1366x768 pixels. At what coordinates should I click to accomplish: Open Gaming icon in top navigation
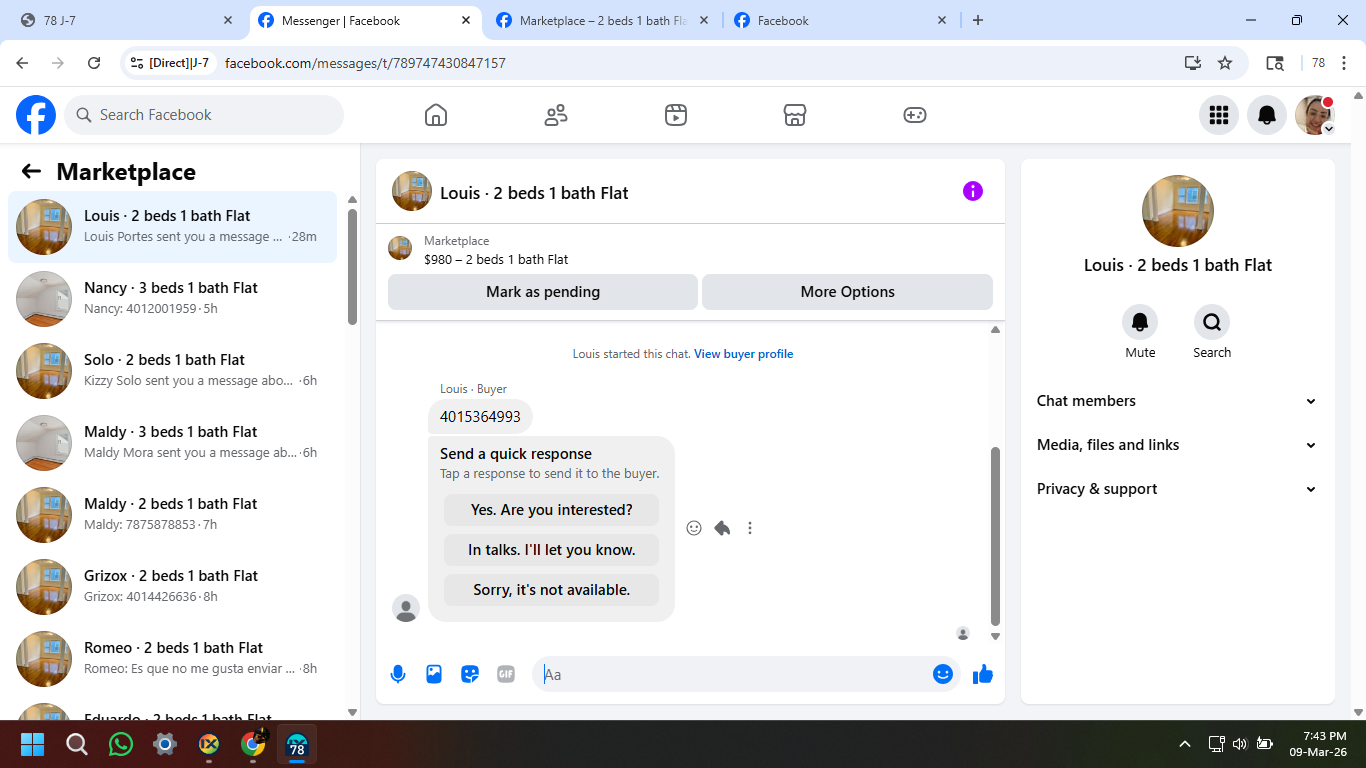915,115
